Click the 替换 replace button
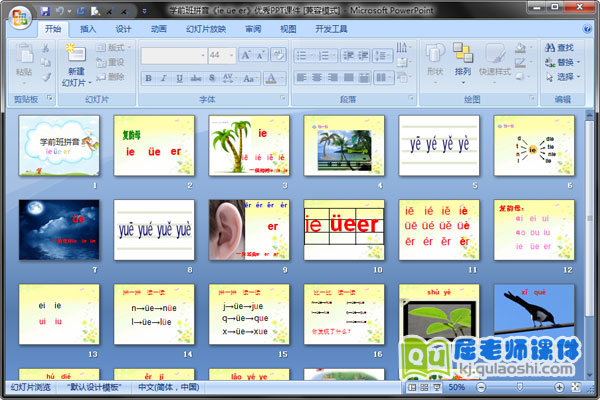The width and height of the screenshot is (600, 400). point(562,62)
